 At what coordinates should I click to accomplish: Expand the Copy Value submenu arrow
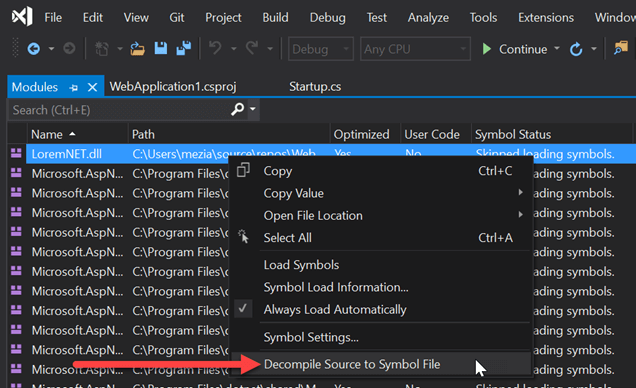click(x=520, y=193)
